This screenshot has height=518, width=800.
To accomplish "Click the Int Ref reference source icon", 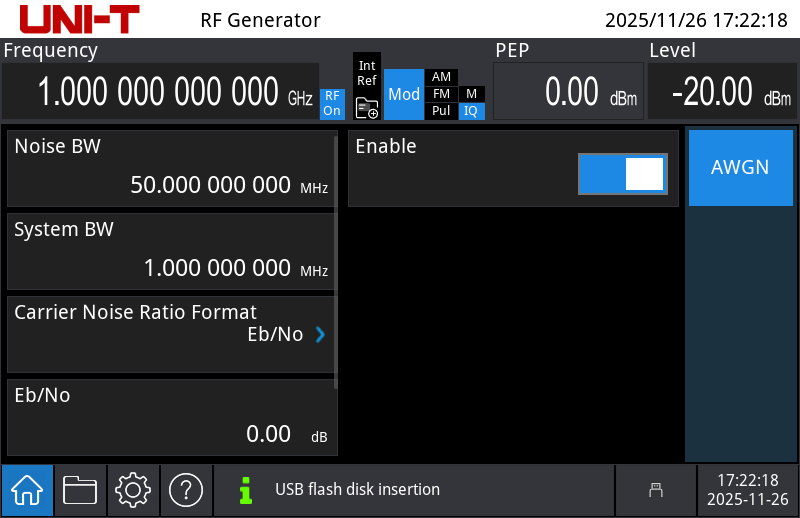I will 367,88.
